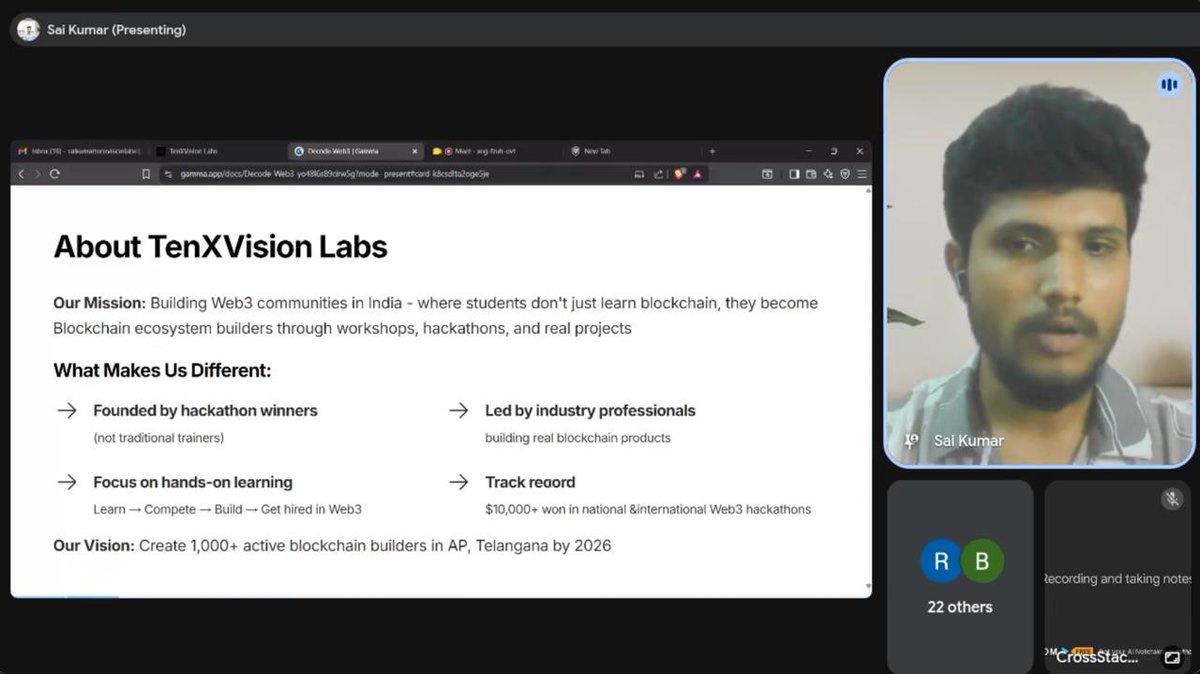Image resolution: width=1200 pixels, height=674 pixels.
Task: Open the CrossStack notetaker tile
Action: (1119, 576)
